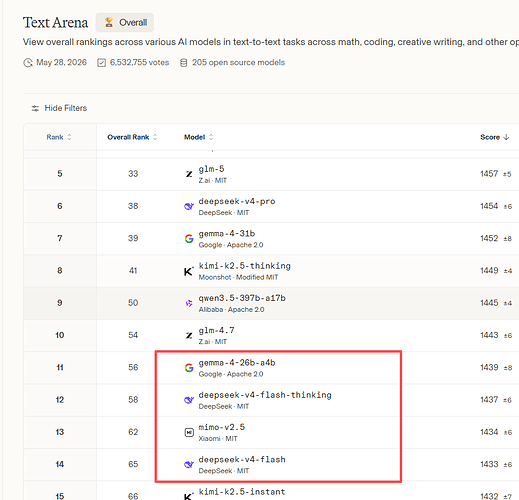Click the 205 open source models text
The width and height of the screenshot is (519, 500).
click(238, 63)
